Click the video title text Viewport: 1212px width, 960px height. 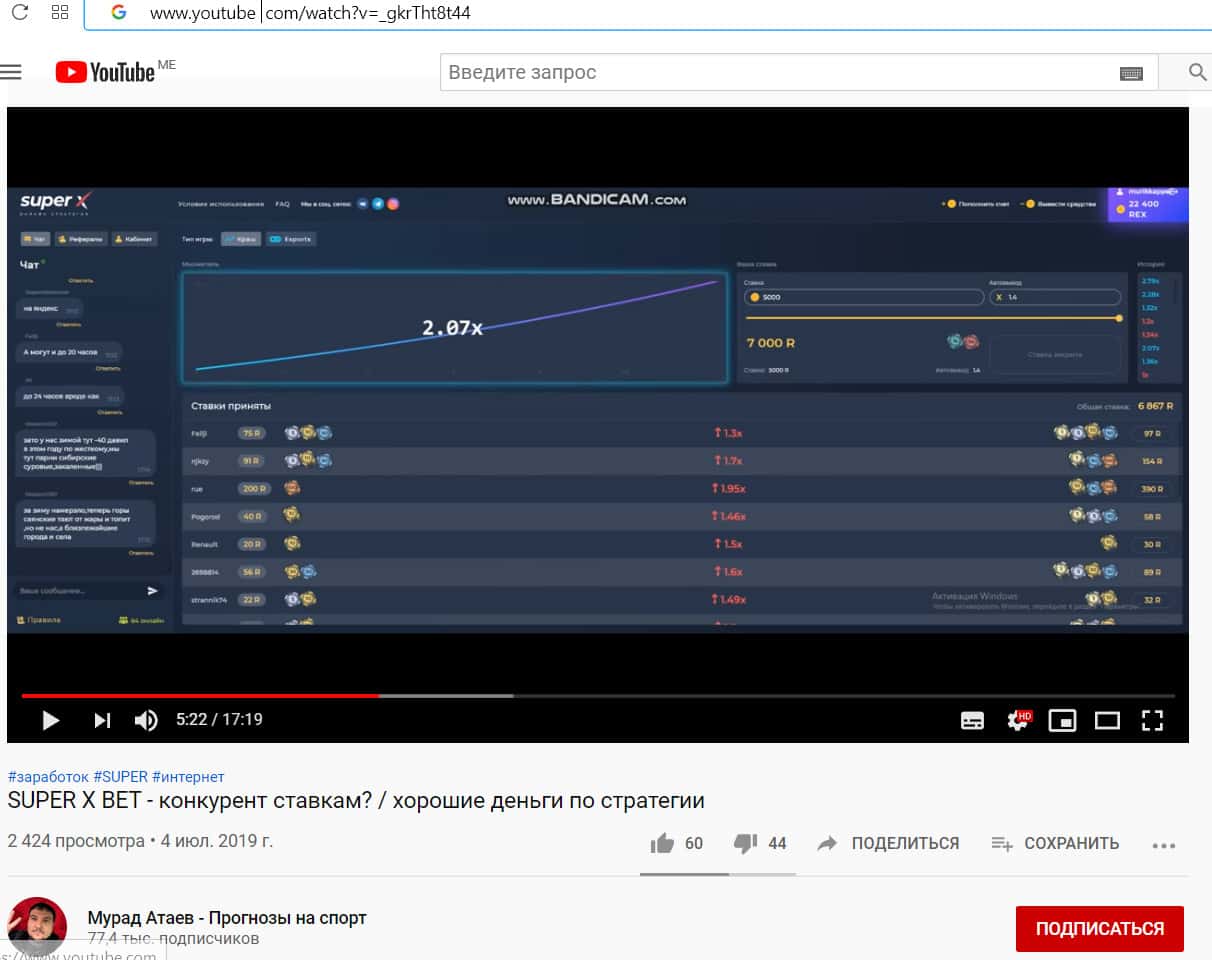(x=356, y=801)
